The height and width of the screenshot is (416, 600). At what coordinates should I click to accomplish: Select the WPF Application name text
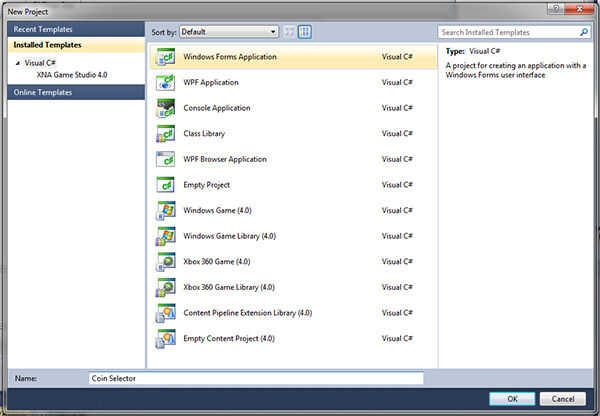pos(211,82)
